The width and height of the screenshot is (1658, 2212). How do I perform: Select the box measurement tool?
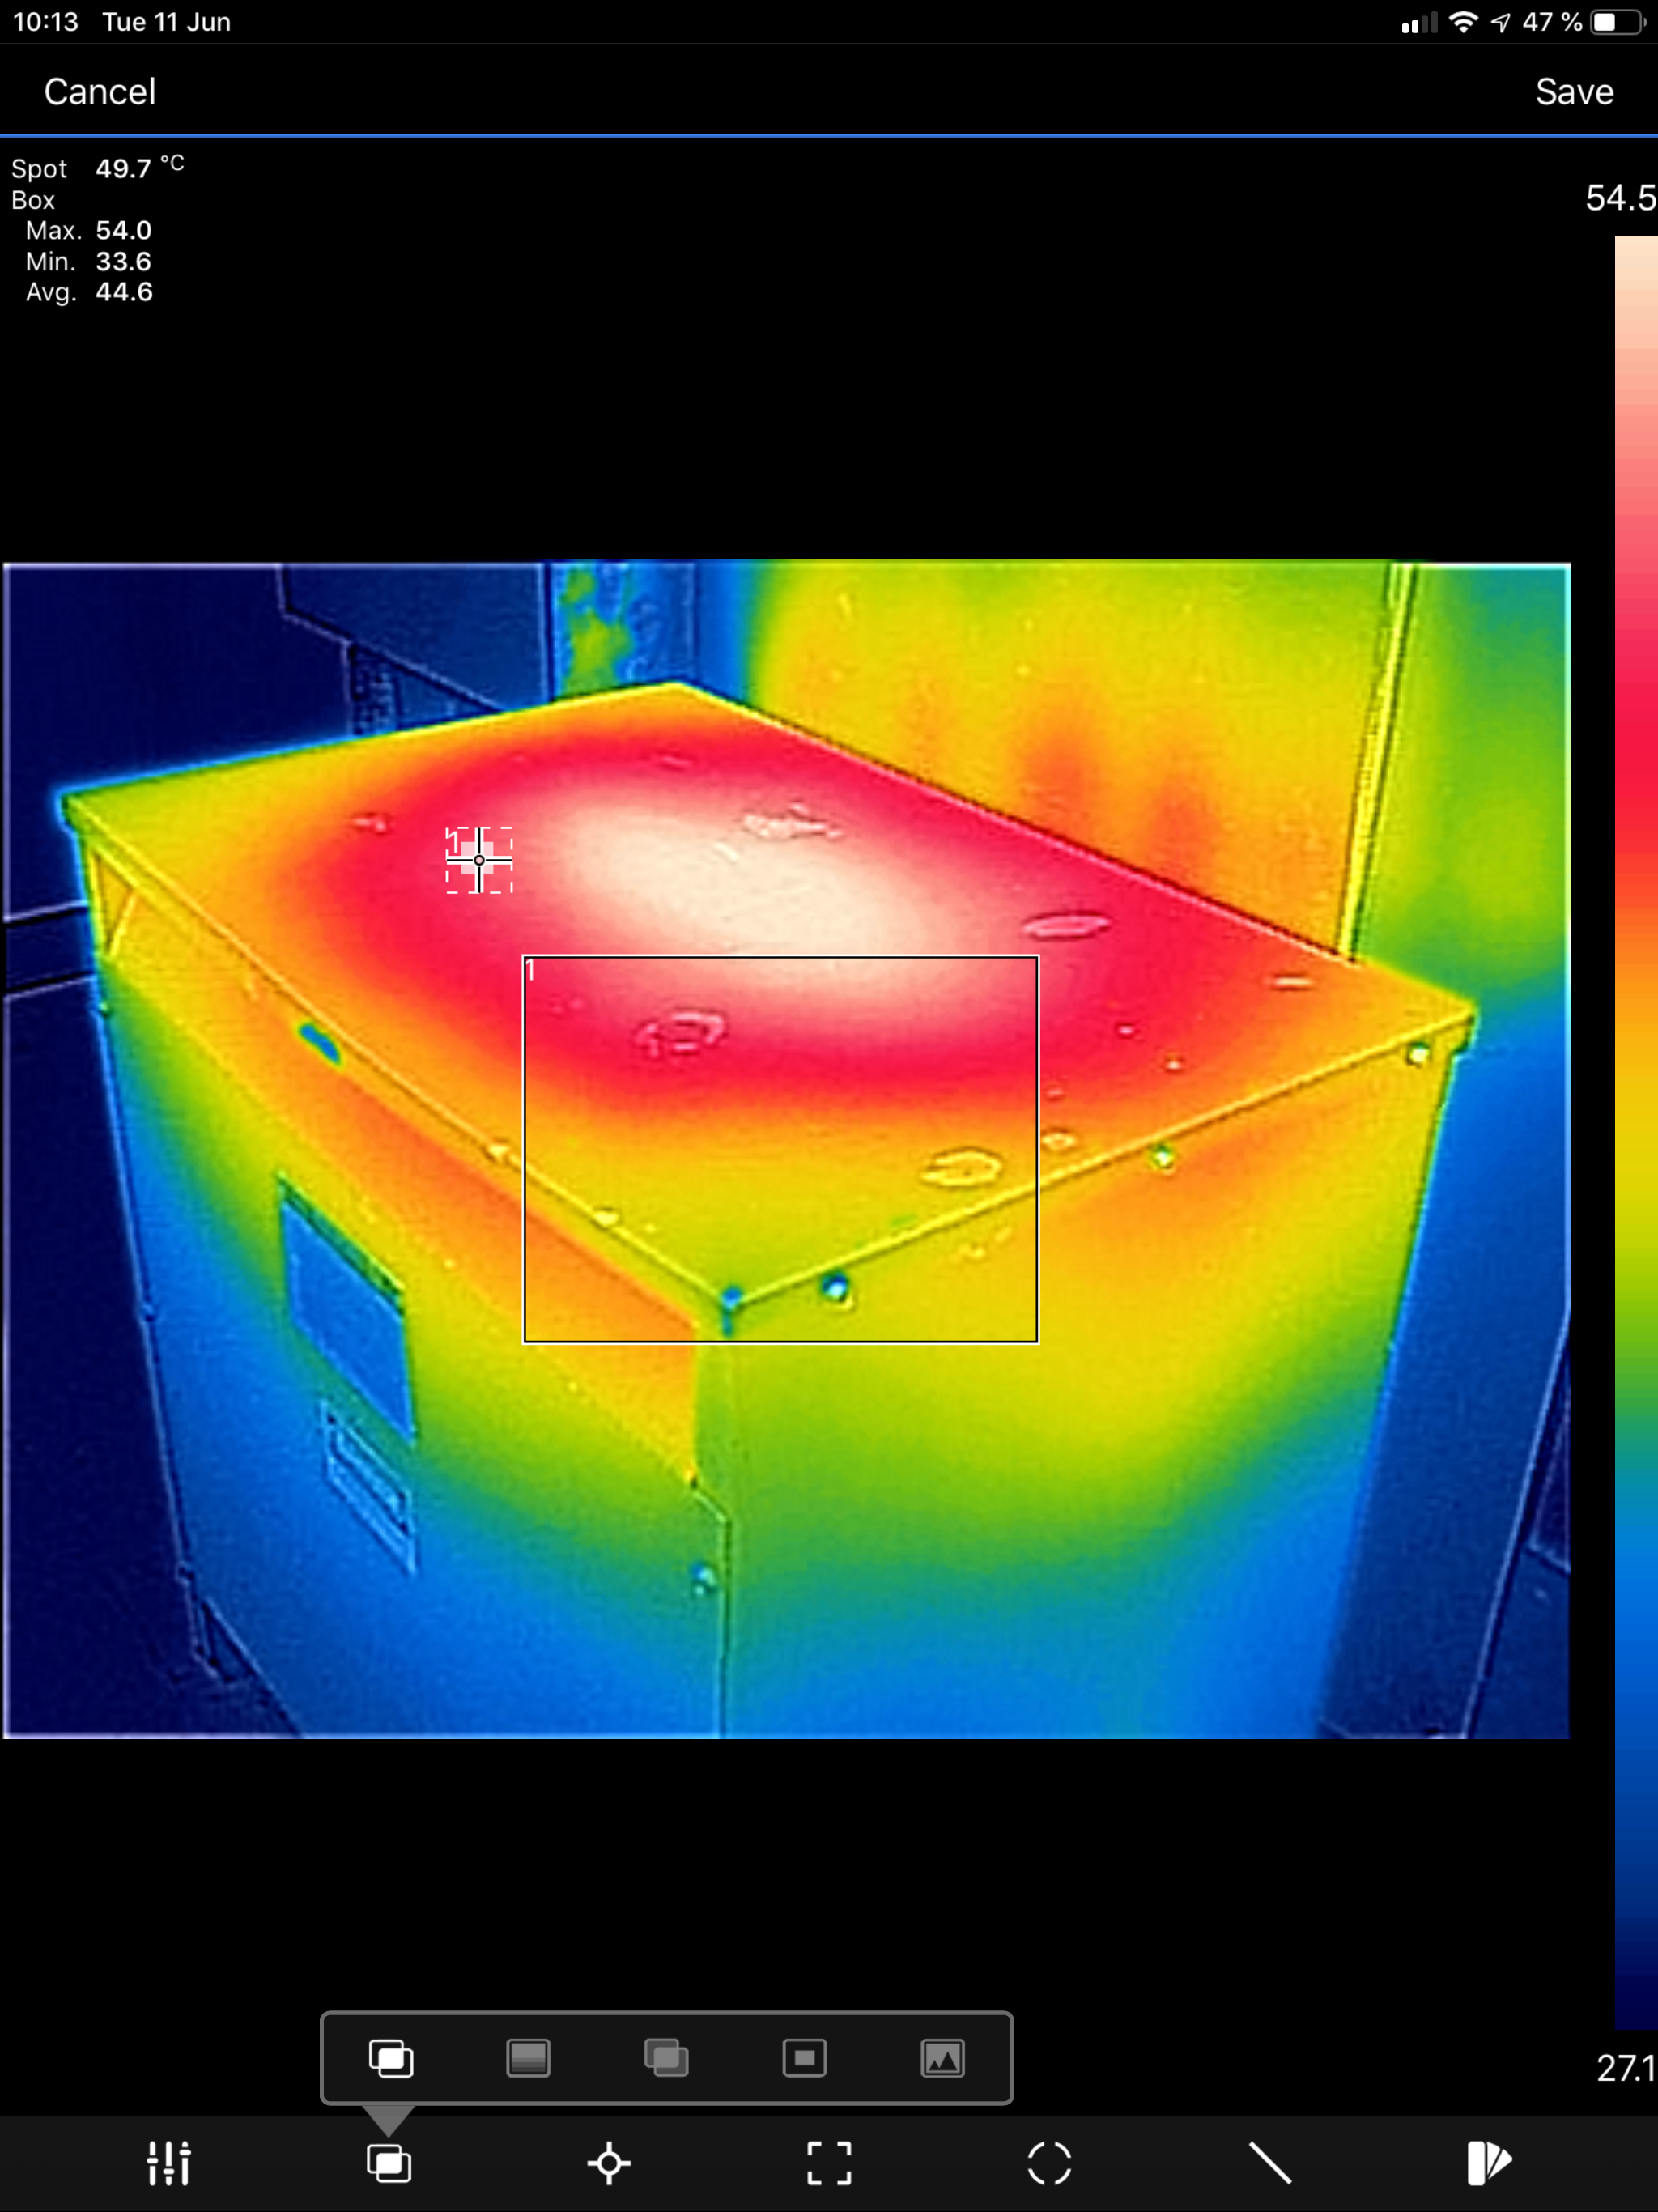click(829, 2163)
